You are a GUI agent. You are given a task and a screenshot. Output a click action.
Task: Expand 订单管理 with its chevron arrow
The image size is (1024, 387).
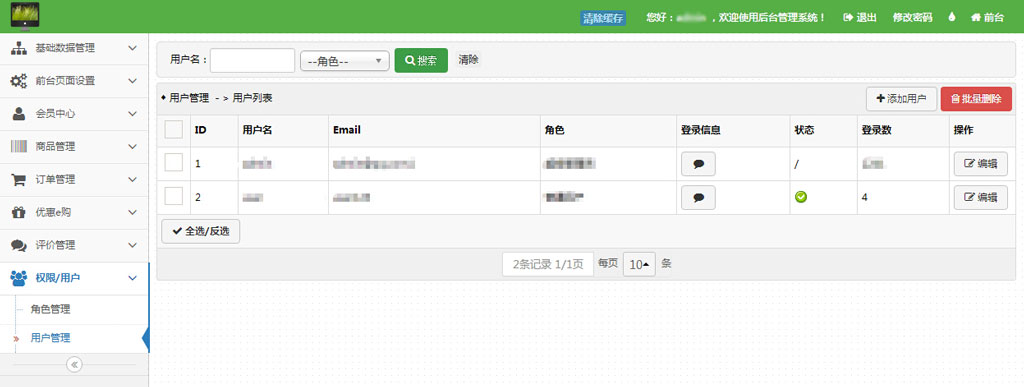pyautogui.click(x=133, y=179)
